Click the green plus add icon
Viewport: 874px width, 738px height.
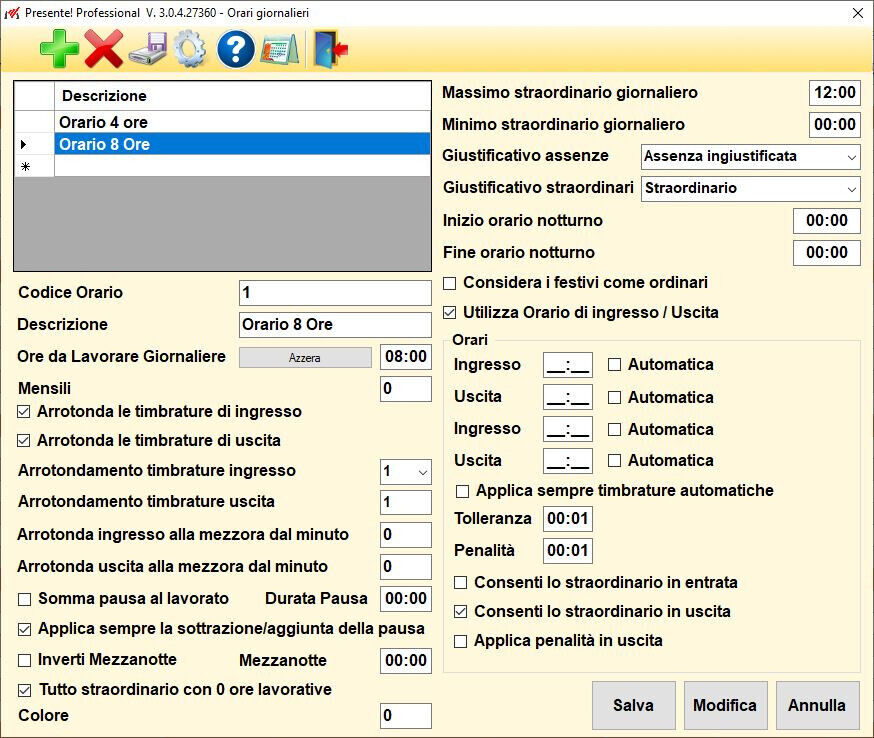(x=60, y=49)
